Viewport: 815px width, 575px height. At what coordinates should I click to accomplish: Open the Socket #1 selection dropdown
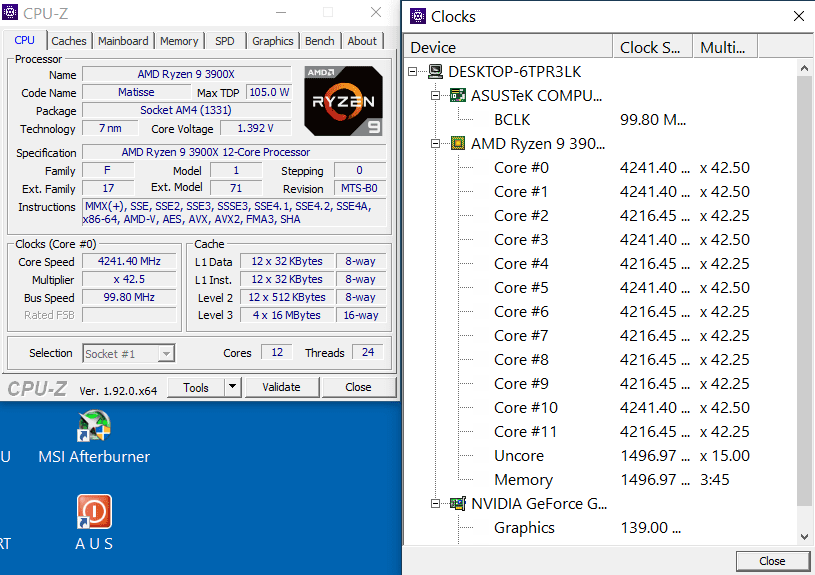[x=166, y=354]
